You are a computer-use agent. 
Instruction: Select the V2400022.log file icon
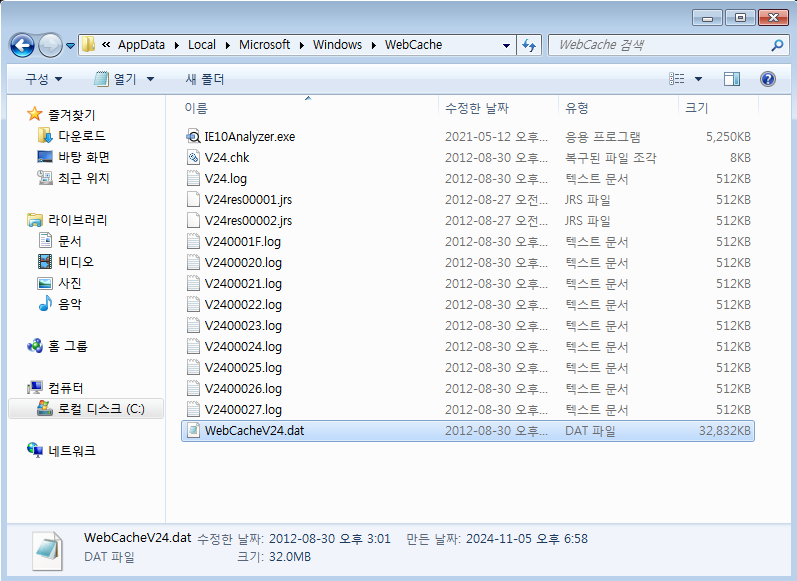(x=193, y=304)
